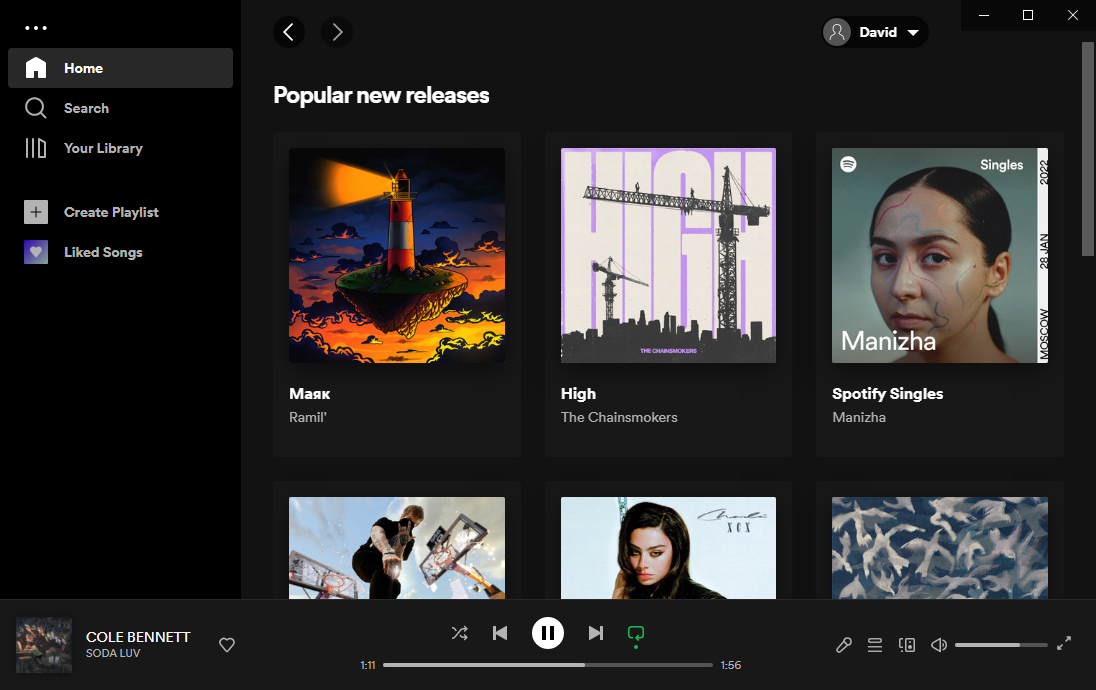Open the High album cover

[x=668, y=255]
